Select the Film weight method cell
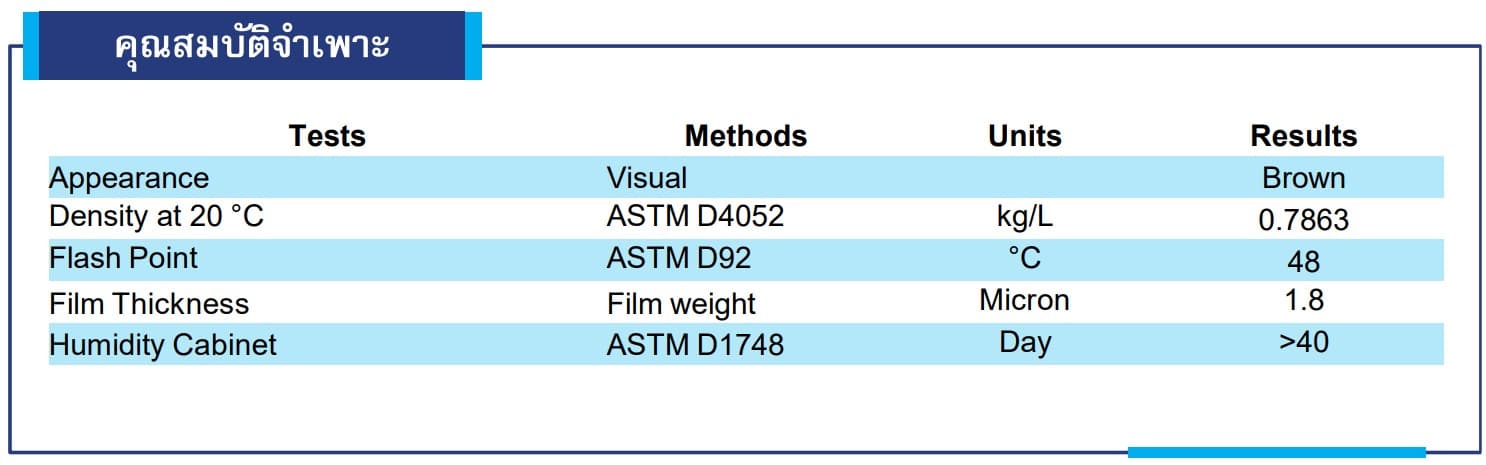 point(681,303)
